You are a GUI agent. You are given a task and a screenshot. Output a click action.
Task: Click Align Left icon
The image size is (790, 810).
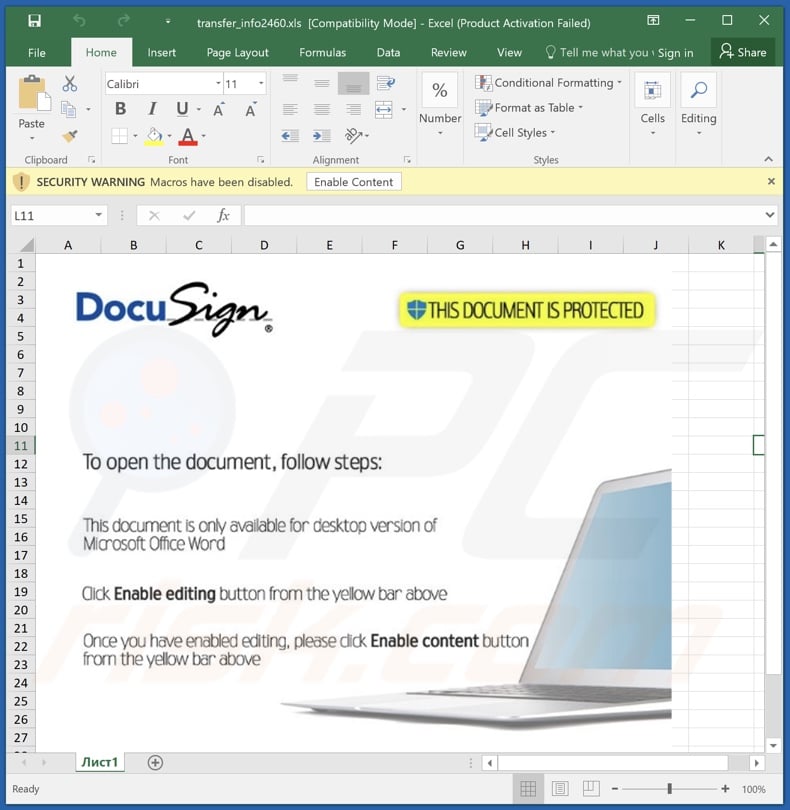pos(290,110)
